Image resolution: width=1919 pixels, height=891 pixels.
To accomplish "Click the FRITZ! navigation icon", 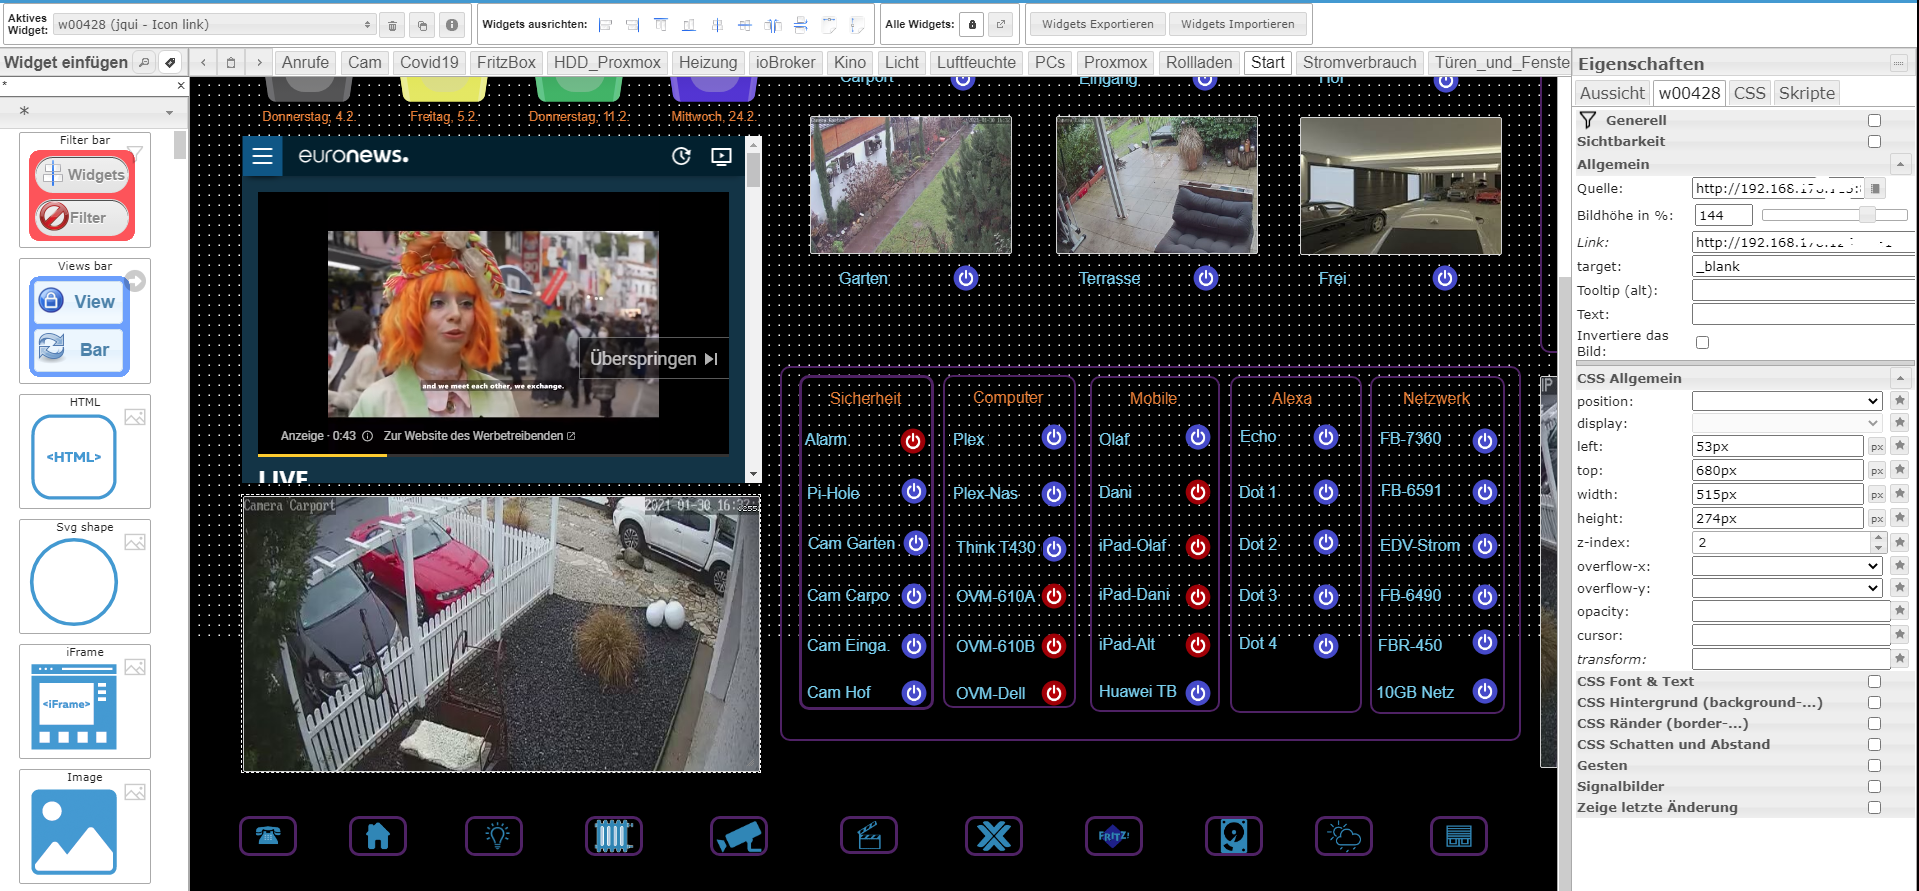I will pyautogui.click(x=1113, y=836).
